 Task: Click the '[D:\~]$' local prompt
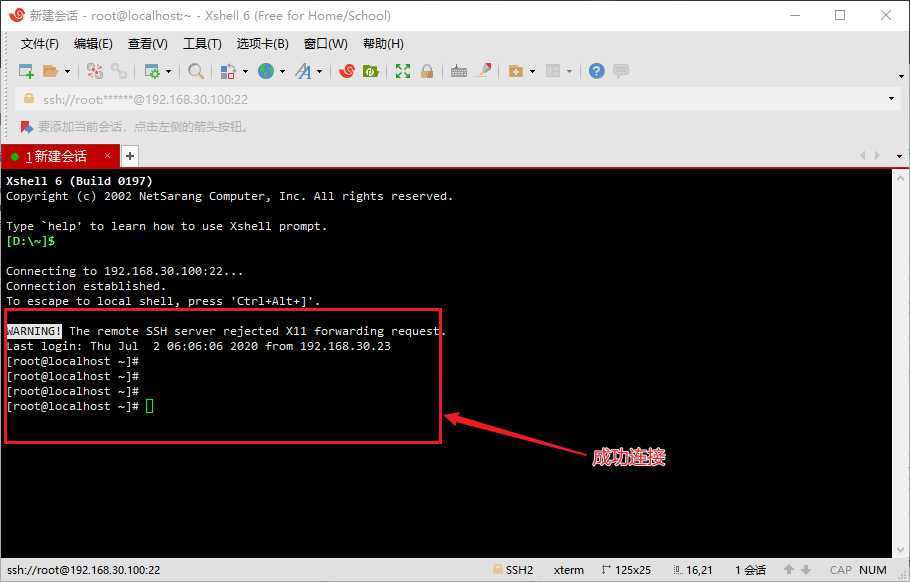[31, 241]
